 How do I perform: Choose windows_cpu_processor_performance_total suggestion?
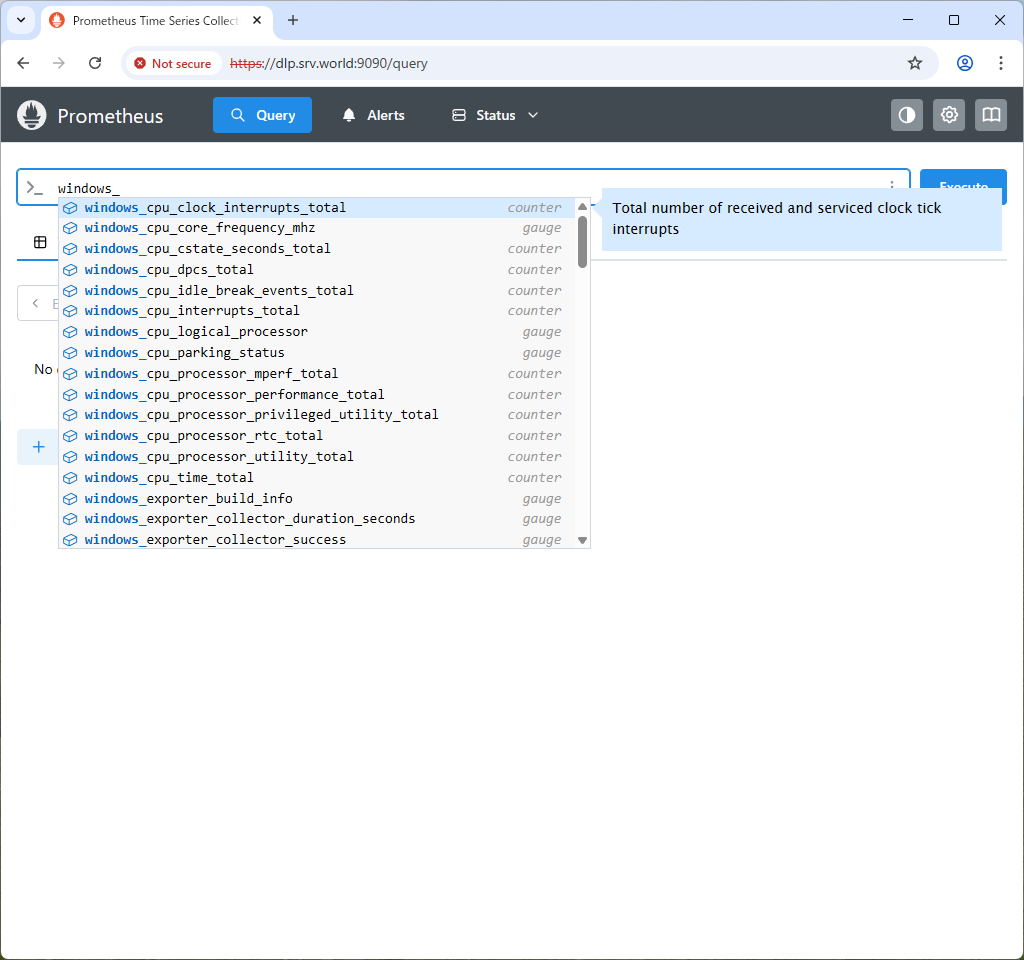[317, 394]
